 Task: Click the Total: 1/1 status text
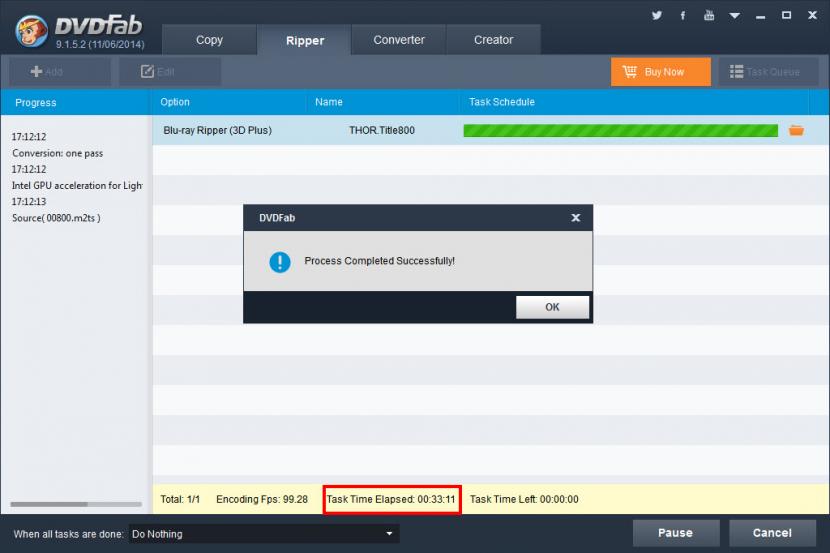click(x=180, y=499)
